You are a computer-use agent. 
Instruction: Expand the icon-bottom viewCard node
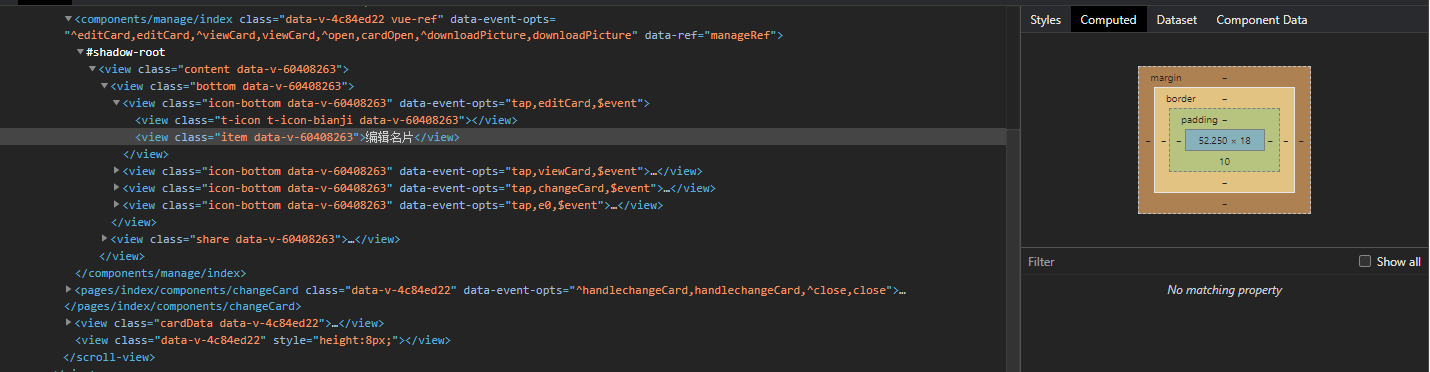[x=116, y=171]
